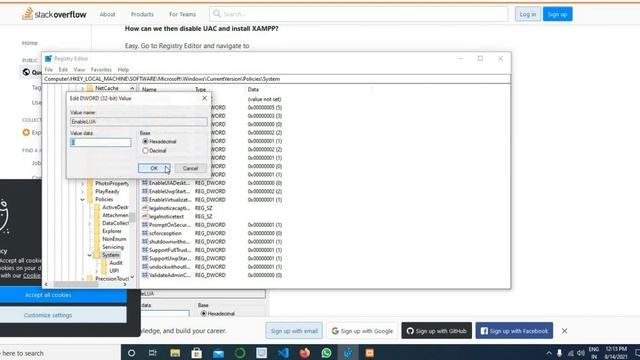Screen dimensions: 640x360
Task: Open the Favorites menu in Registry Editor
Action: coord(101,70)
